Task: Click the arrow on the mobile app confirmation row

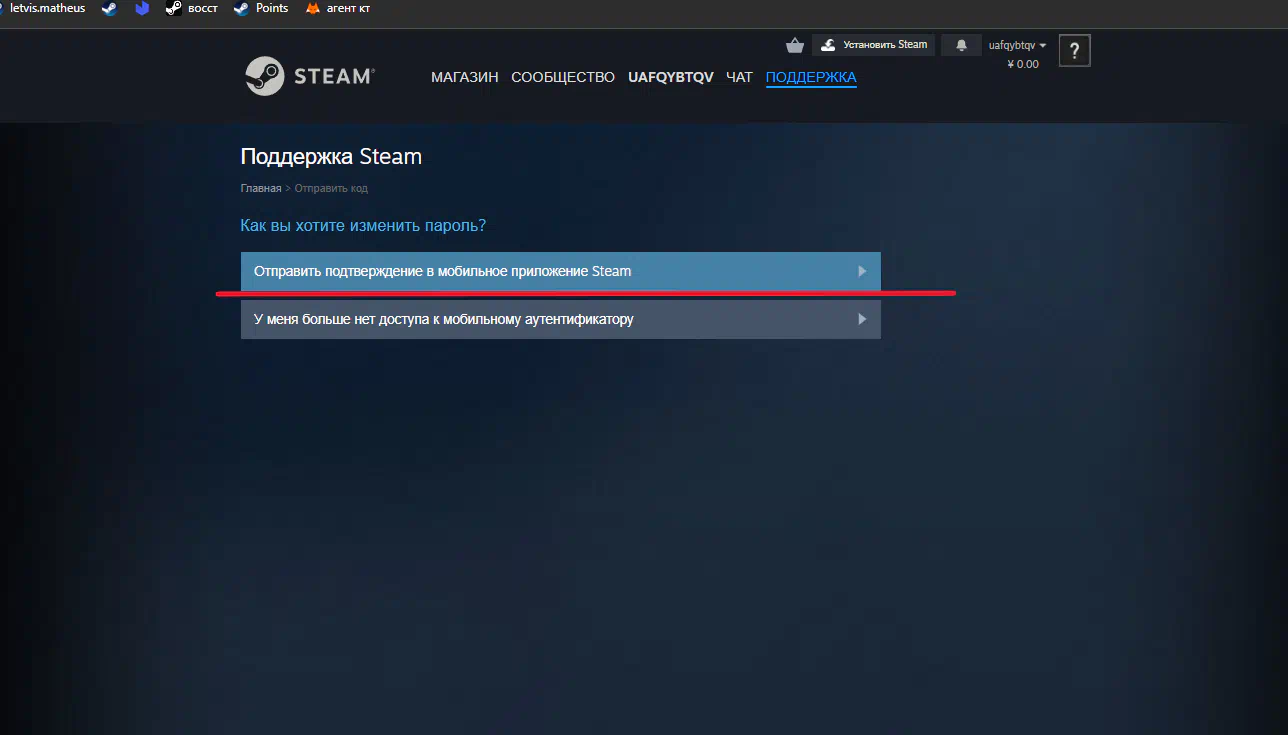Action: click(x=862, y=271)
